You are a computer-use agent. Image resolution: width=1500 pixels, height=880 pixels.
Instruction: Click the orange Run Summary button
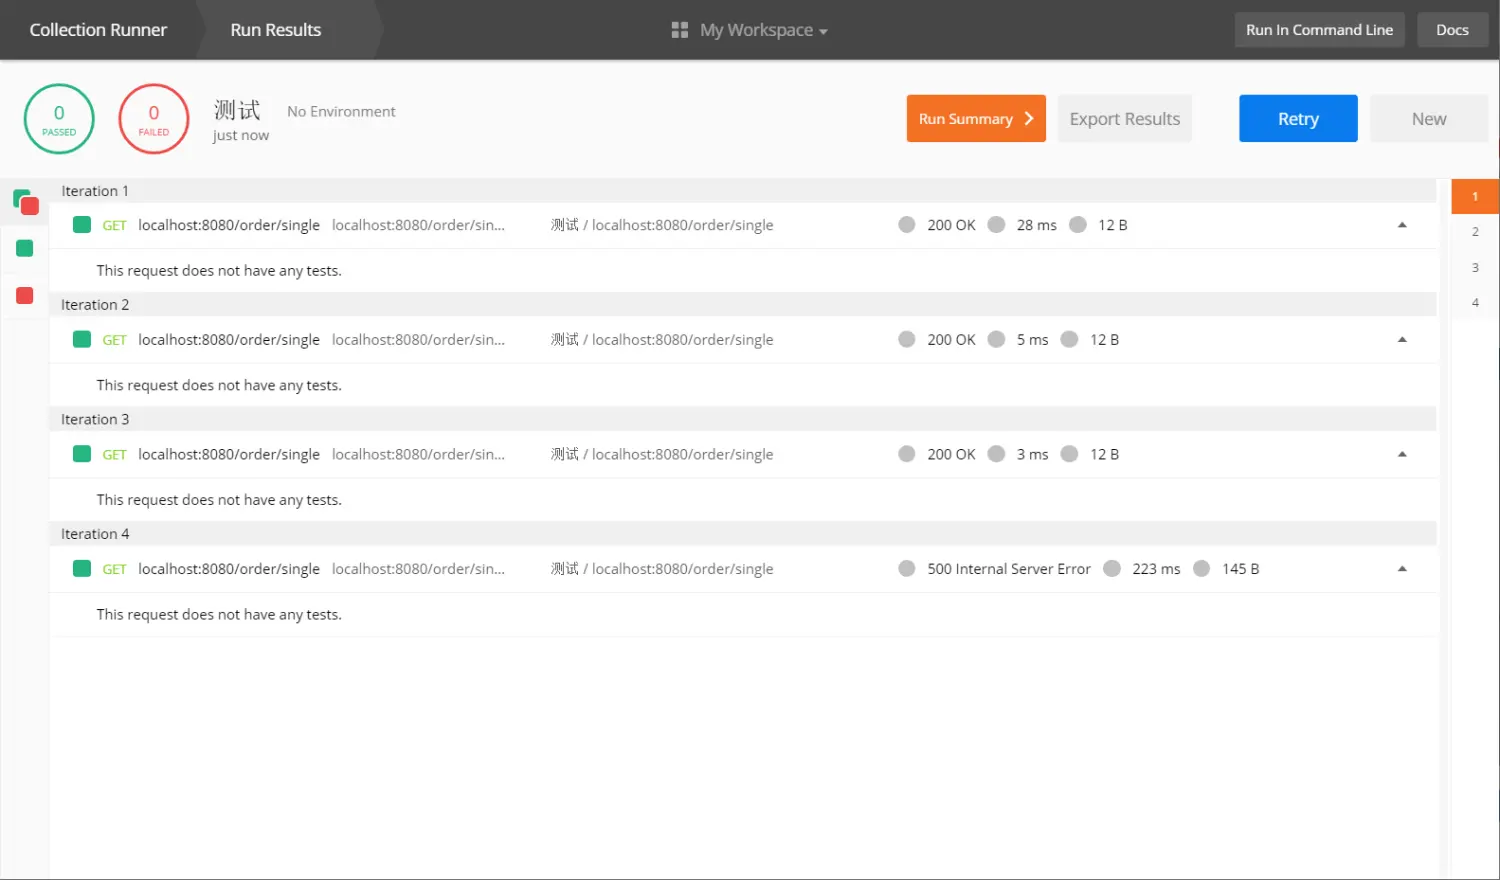pyautogui.click(x=975, y=119)
